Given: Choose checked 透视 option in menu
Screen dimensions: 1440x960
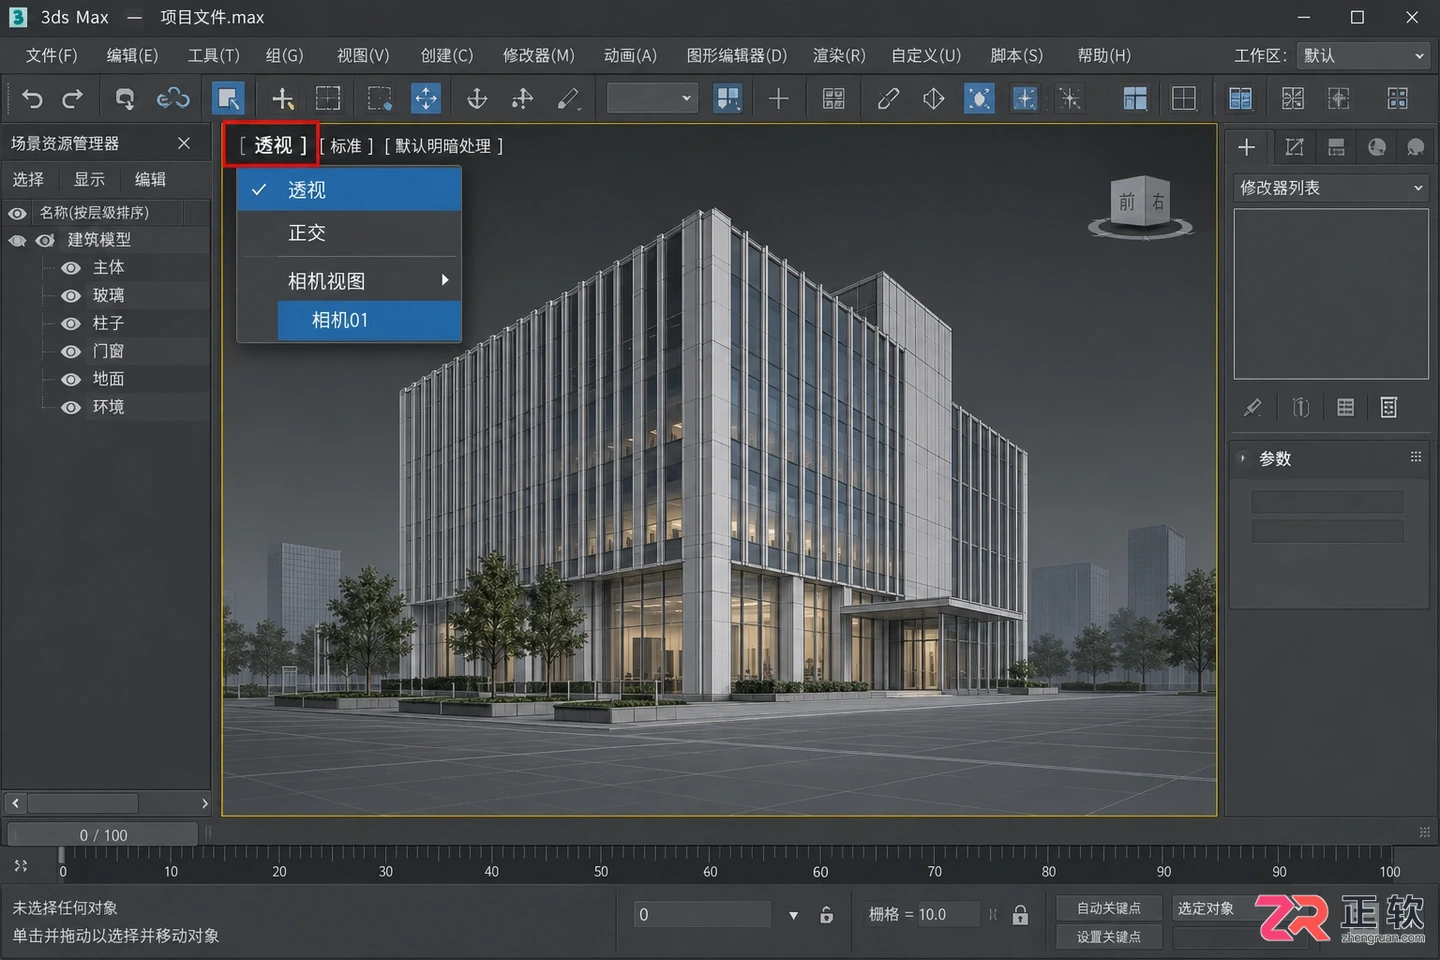Looking at the screenshot, I should pos(349,190).
